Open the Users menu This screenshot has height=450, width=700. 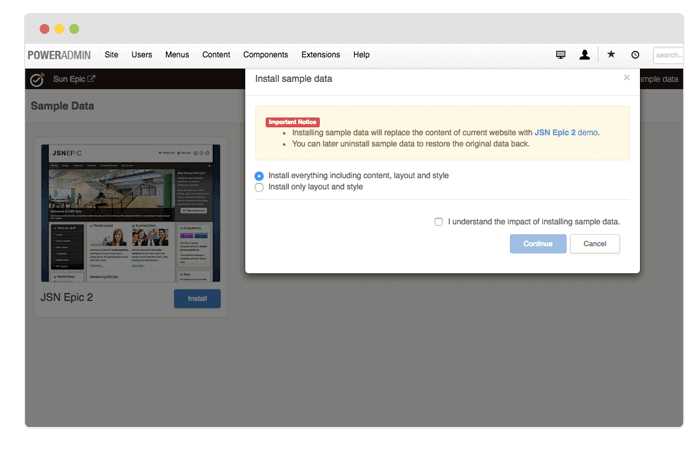(142, 55)
